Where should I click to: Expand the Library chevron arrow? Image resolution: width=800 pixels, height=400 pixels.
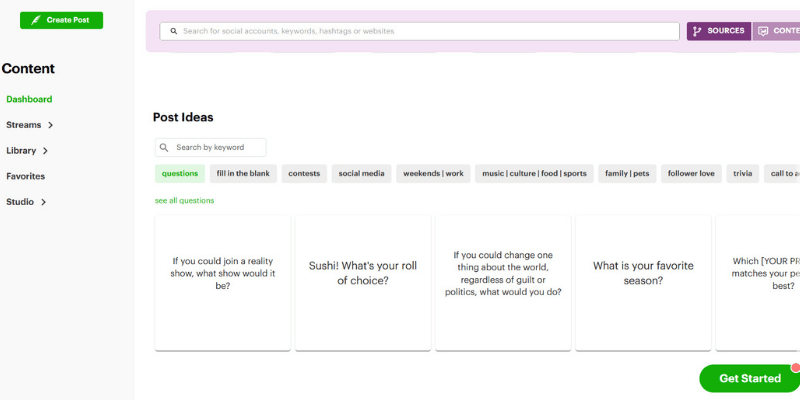coord(45,151)
